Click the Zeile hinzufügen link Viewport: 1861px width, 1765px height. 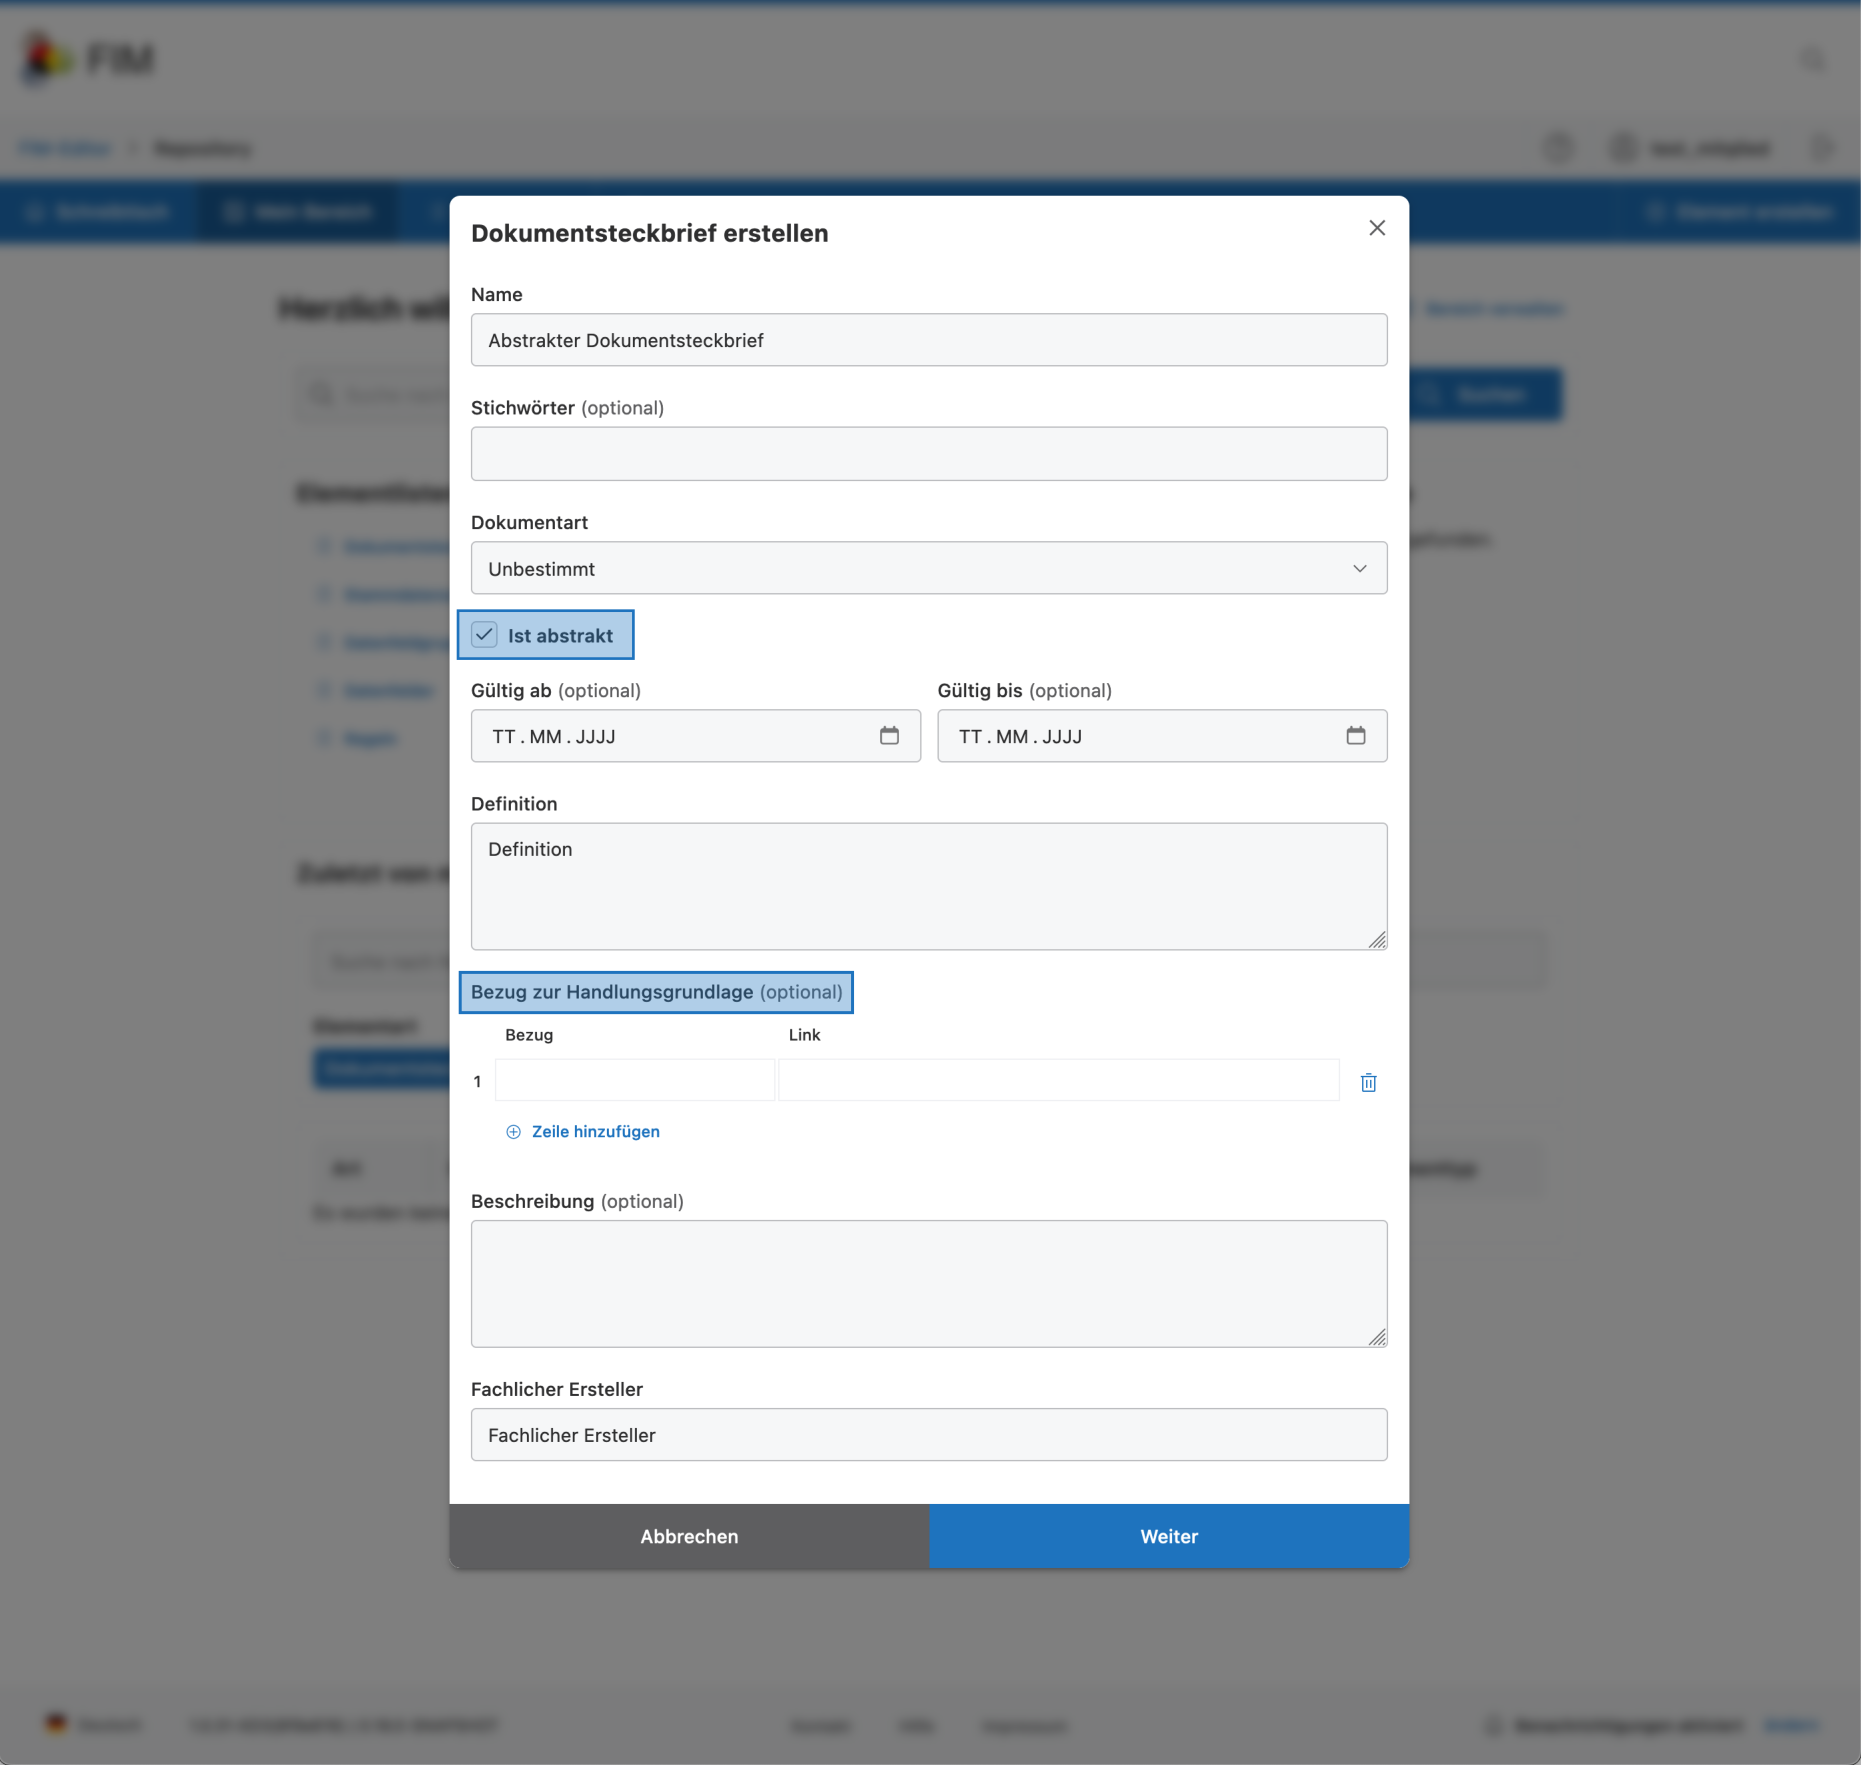(x=595, y=1132)
